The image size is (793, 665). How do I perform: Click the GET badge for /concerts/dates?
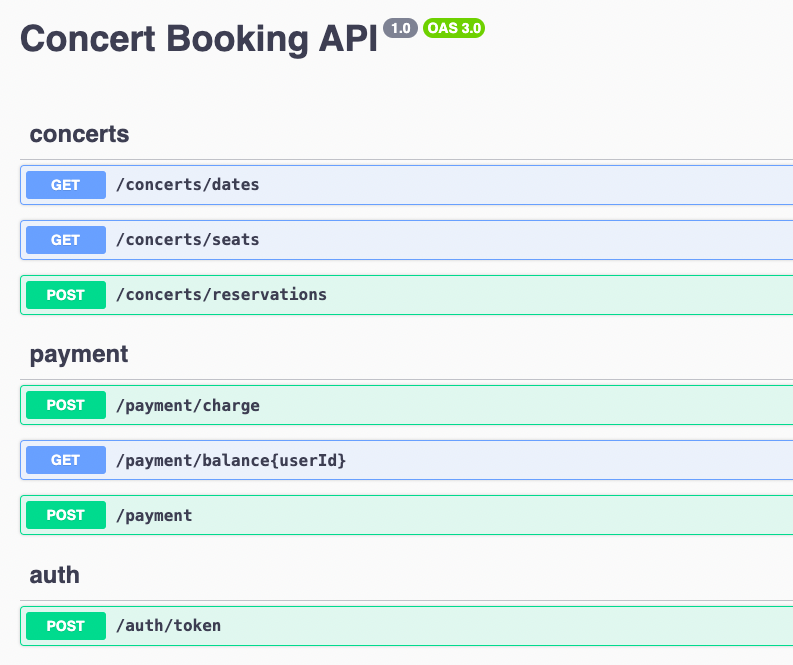65,185
